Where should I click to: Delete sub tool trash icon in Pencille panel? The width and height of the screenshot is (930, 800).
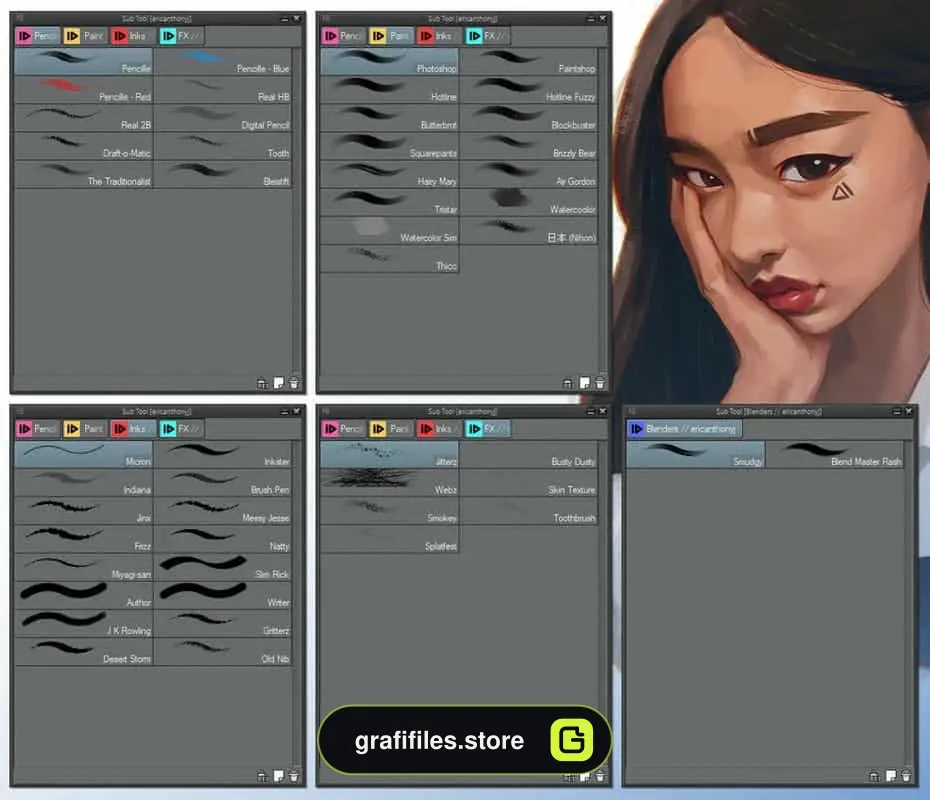[294, 384]
